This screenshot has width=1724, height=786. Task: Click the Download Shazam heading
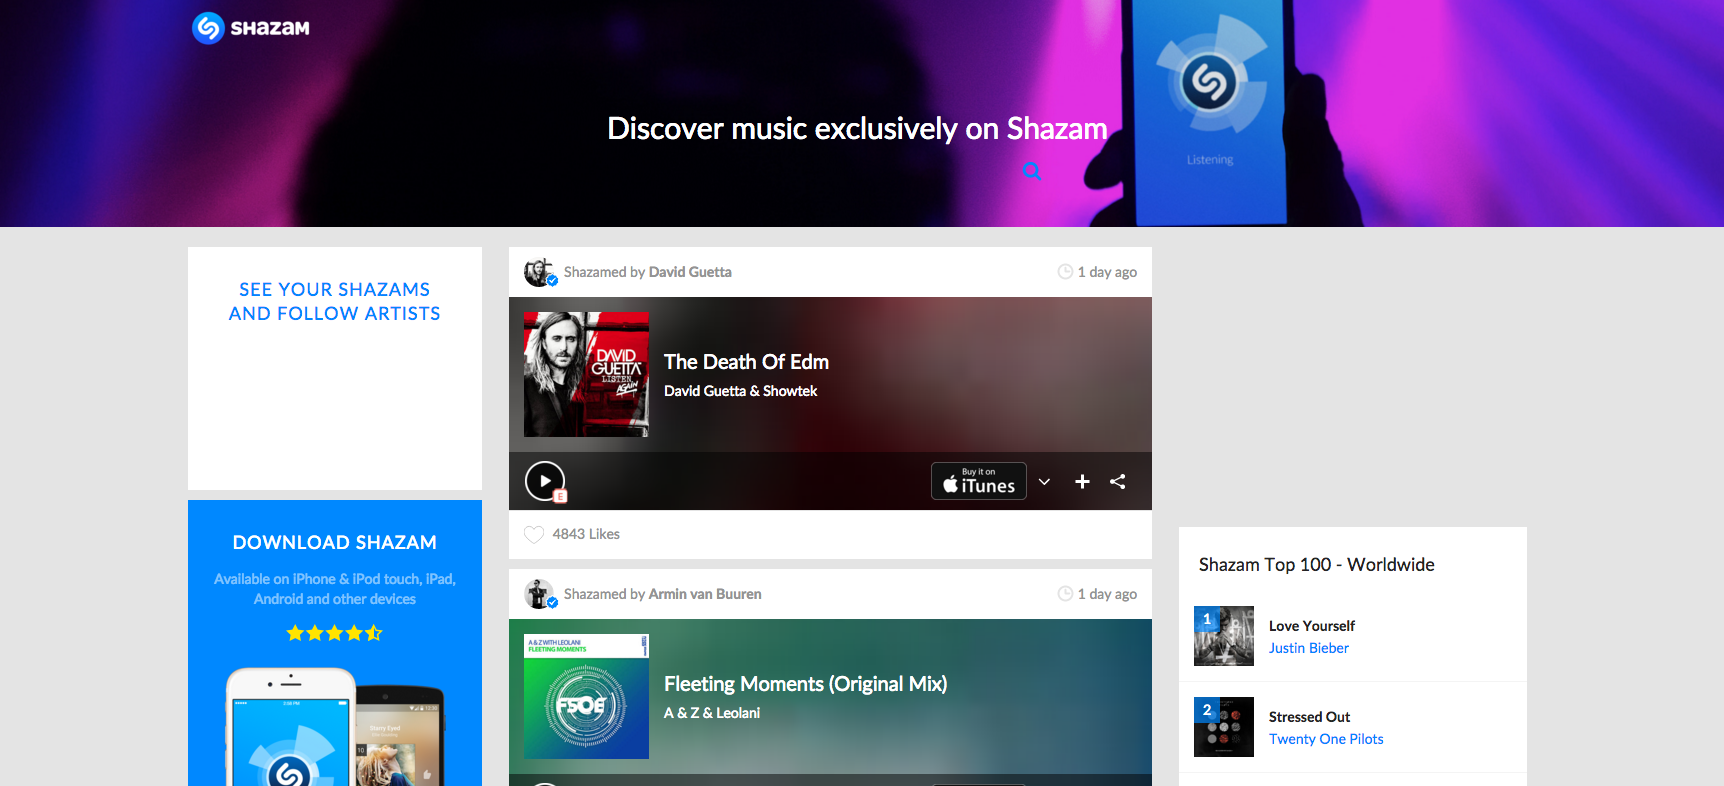334,542
